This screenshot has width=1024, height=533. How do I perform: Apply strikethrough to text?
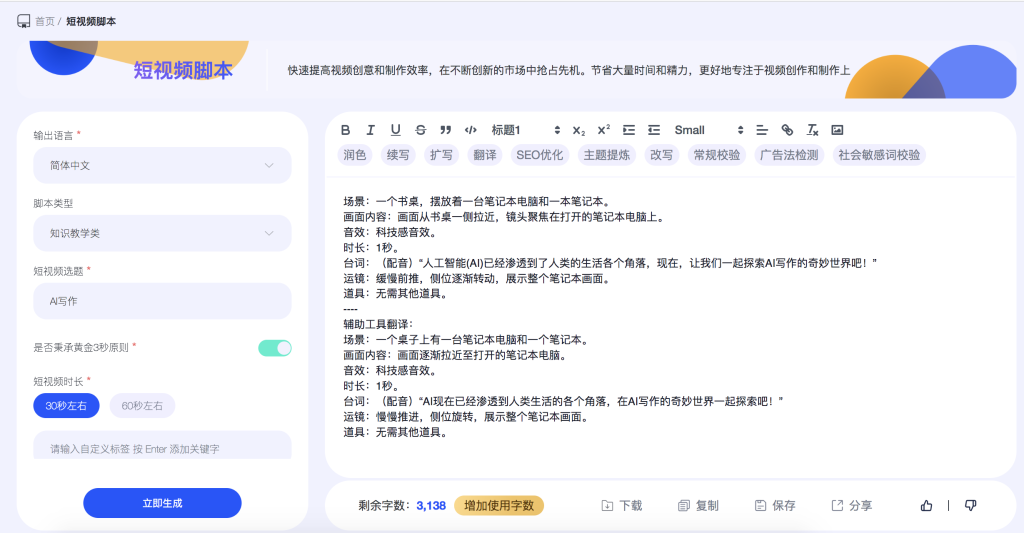(x=420, y=130)
